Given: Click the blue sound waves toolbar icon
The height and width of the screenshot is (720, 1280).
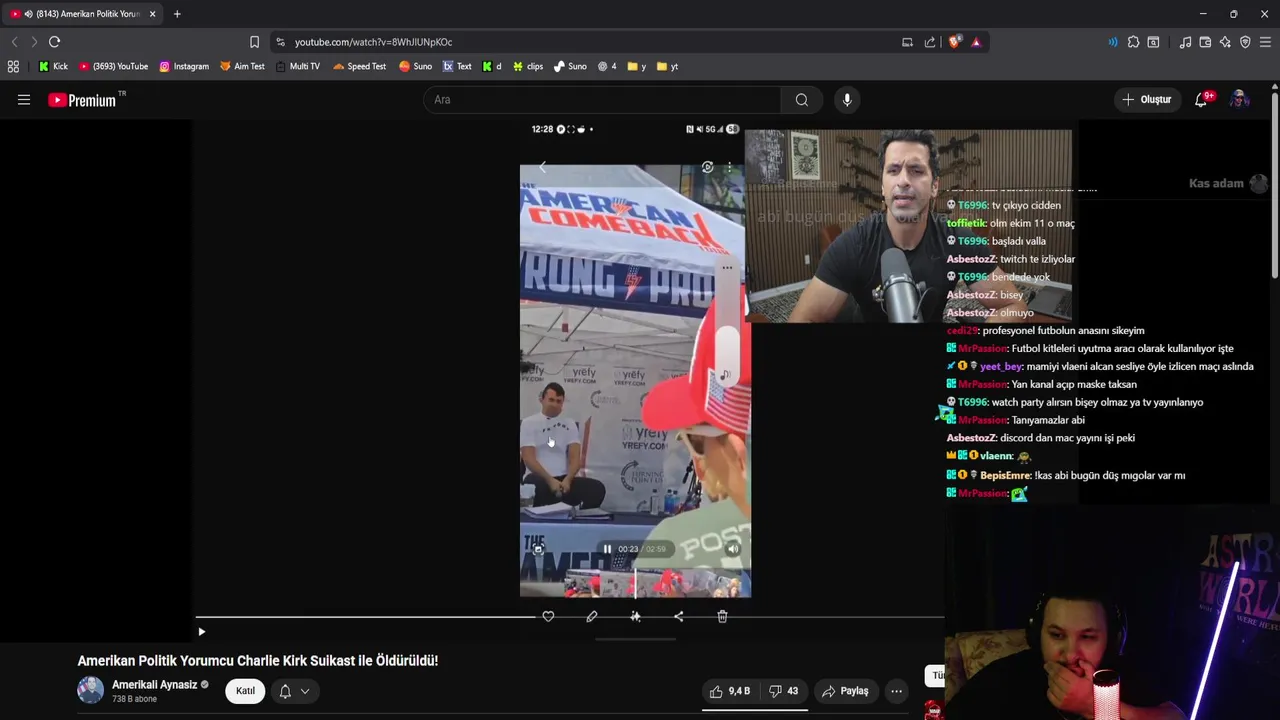Looking at the screenshot, I should (1113, 42).
